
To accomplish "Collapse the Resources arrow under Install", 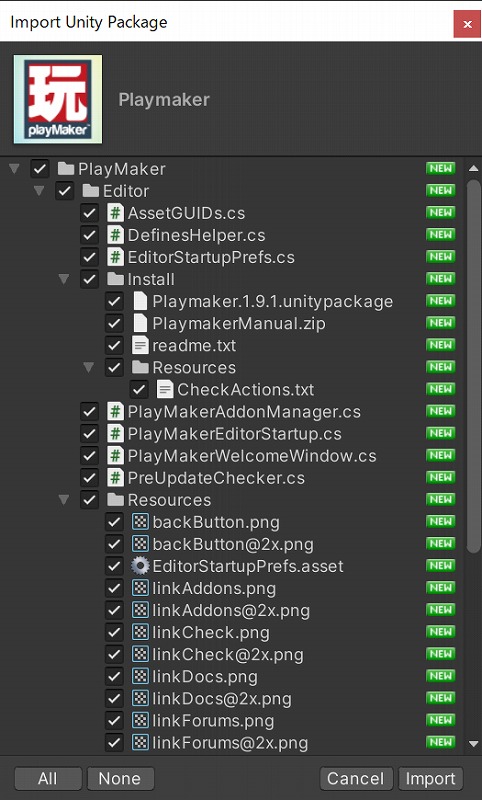I will click(x=89, y=367).
